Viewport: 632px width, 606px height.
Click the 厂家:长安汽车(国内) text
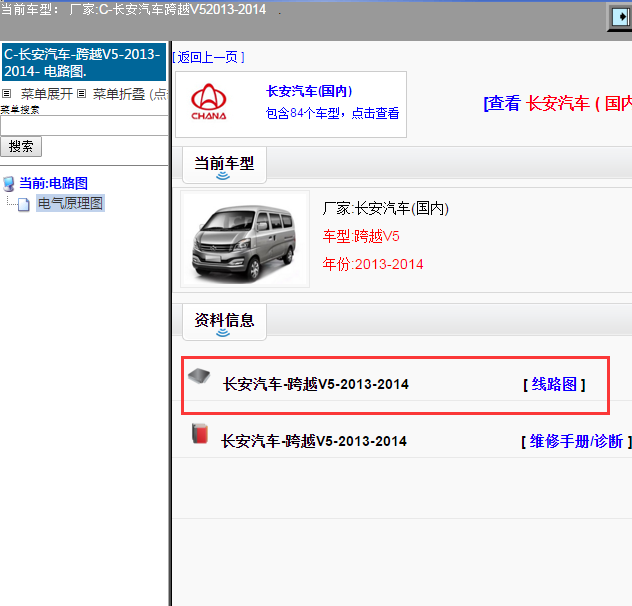click(x=385, y=208)
